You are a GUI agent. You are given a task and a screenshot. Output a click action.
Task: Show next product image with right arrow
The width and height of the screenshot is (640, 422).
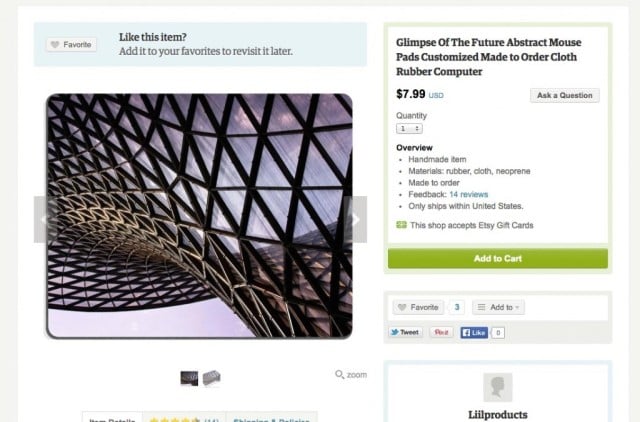pyautogui.click(x=354, y=219)
